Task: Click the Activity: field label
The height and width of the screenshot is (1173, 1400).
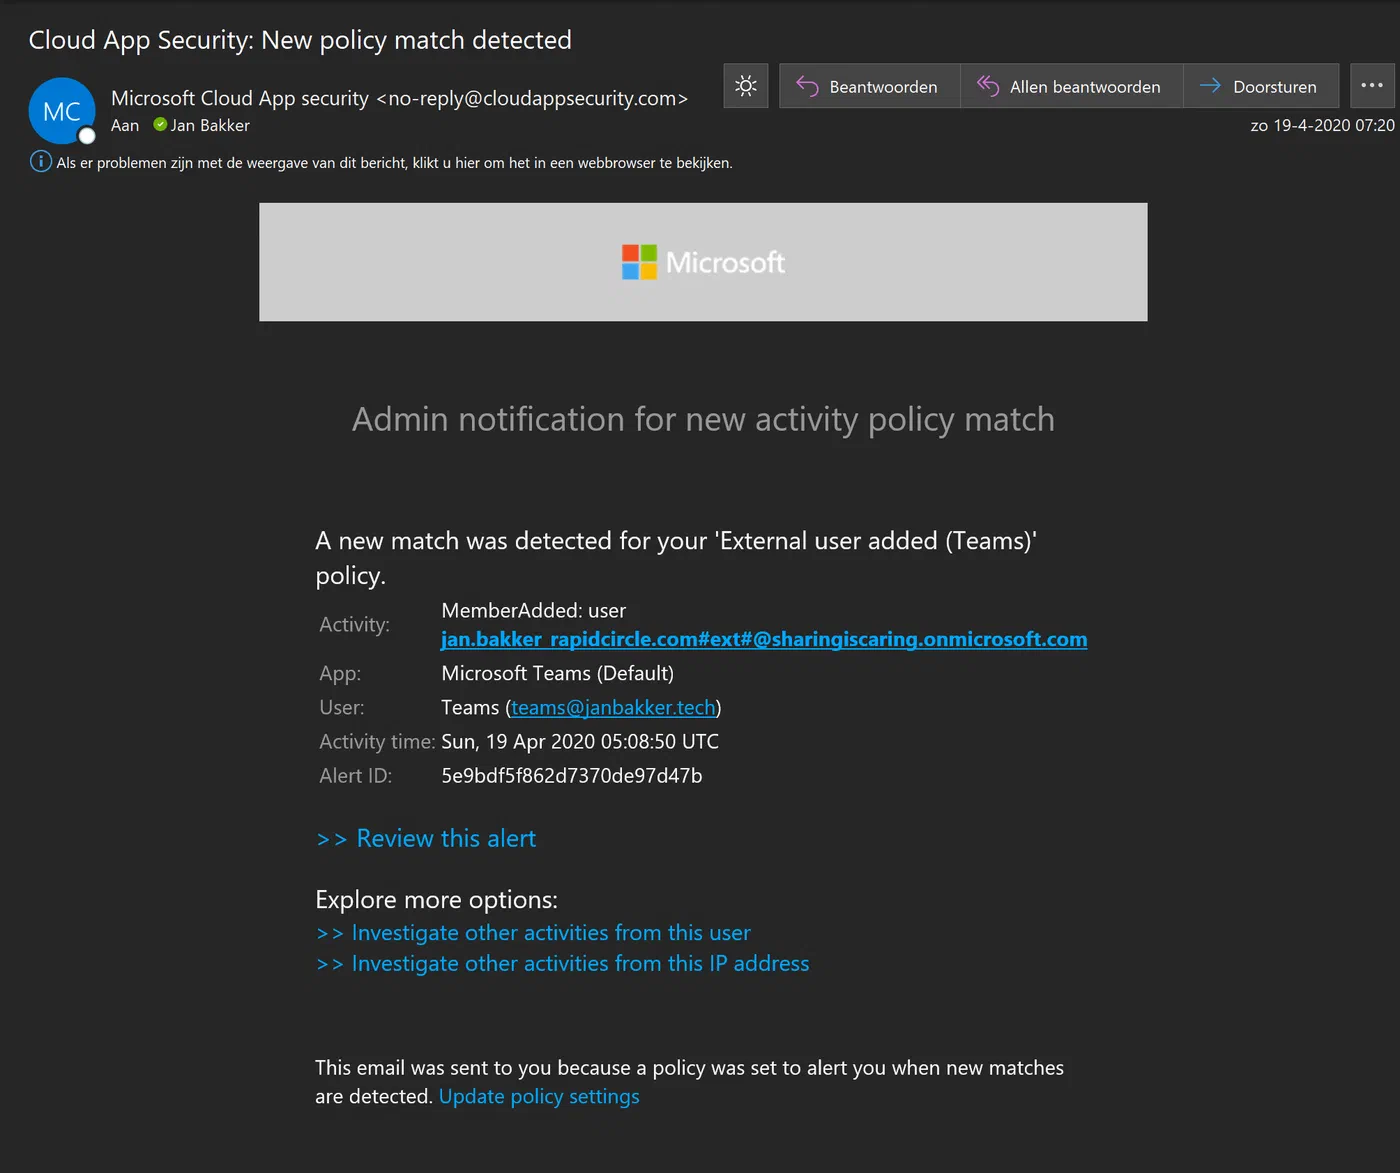Action: [x=355, y=625]
